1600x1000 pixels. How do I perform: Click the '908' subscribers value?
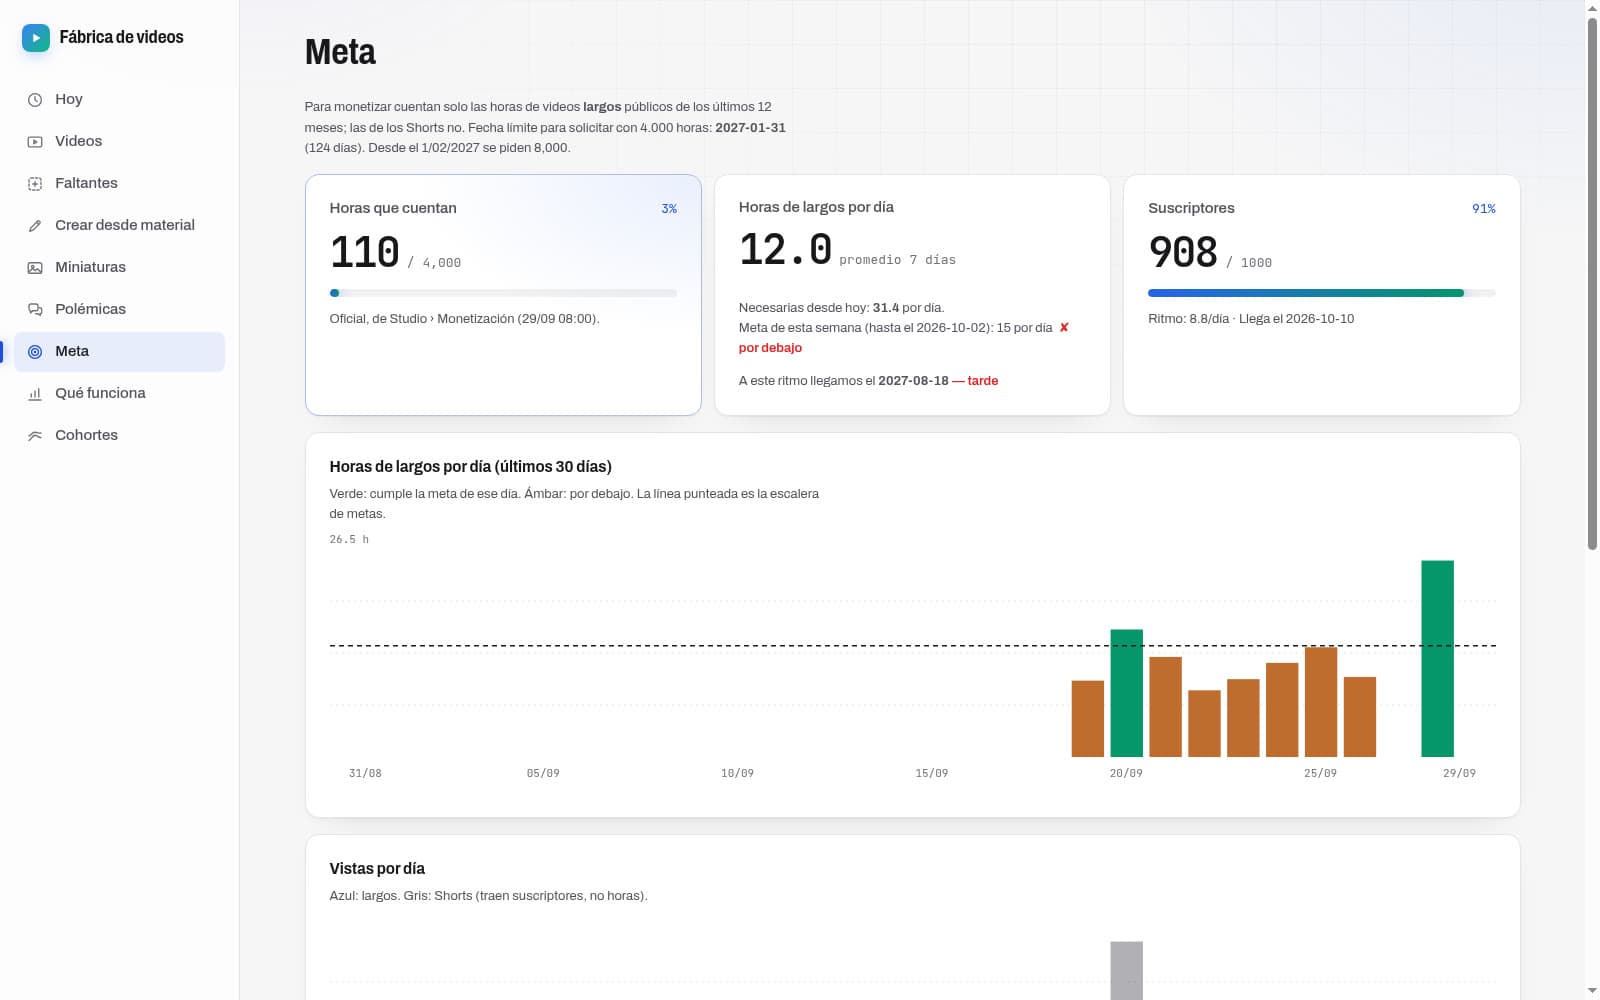[1183, 252]
